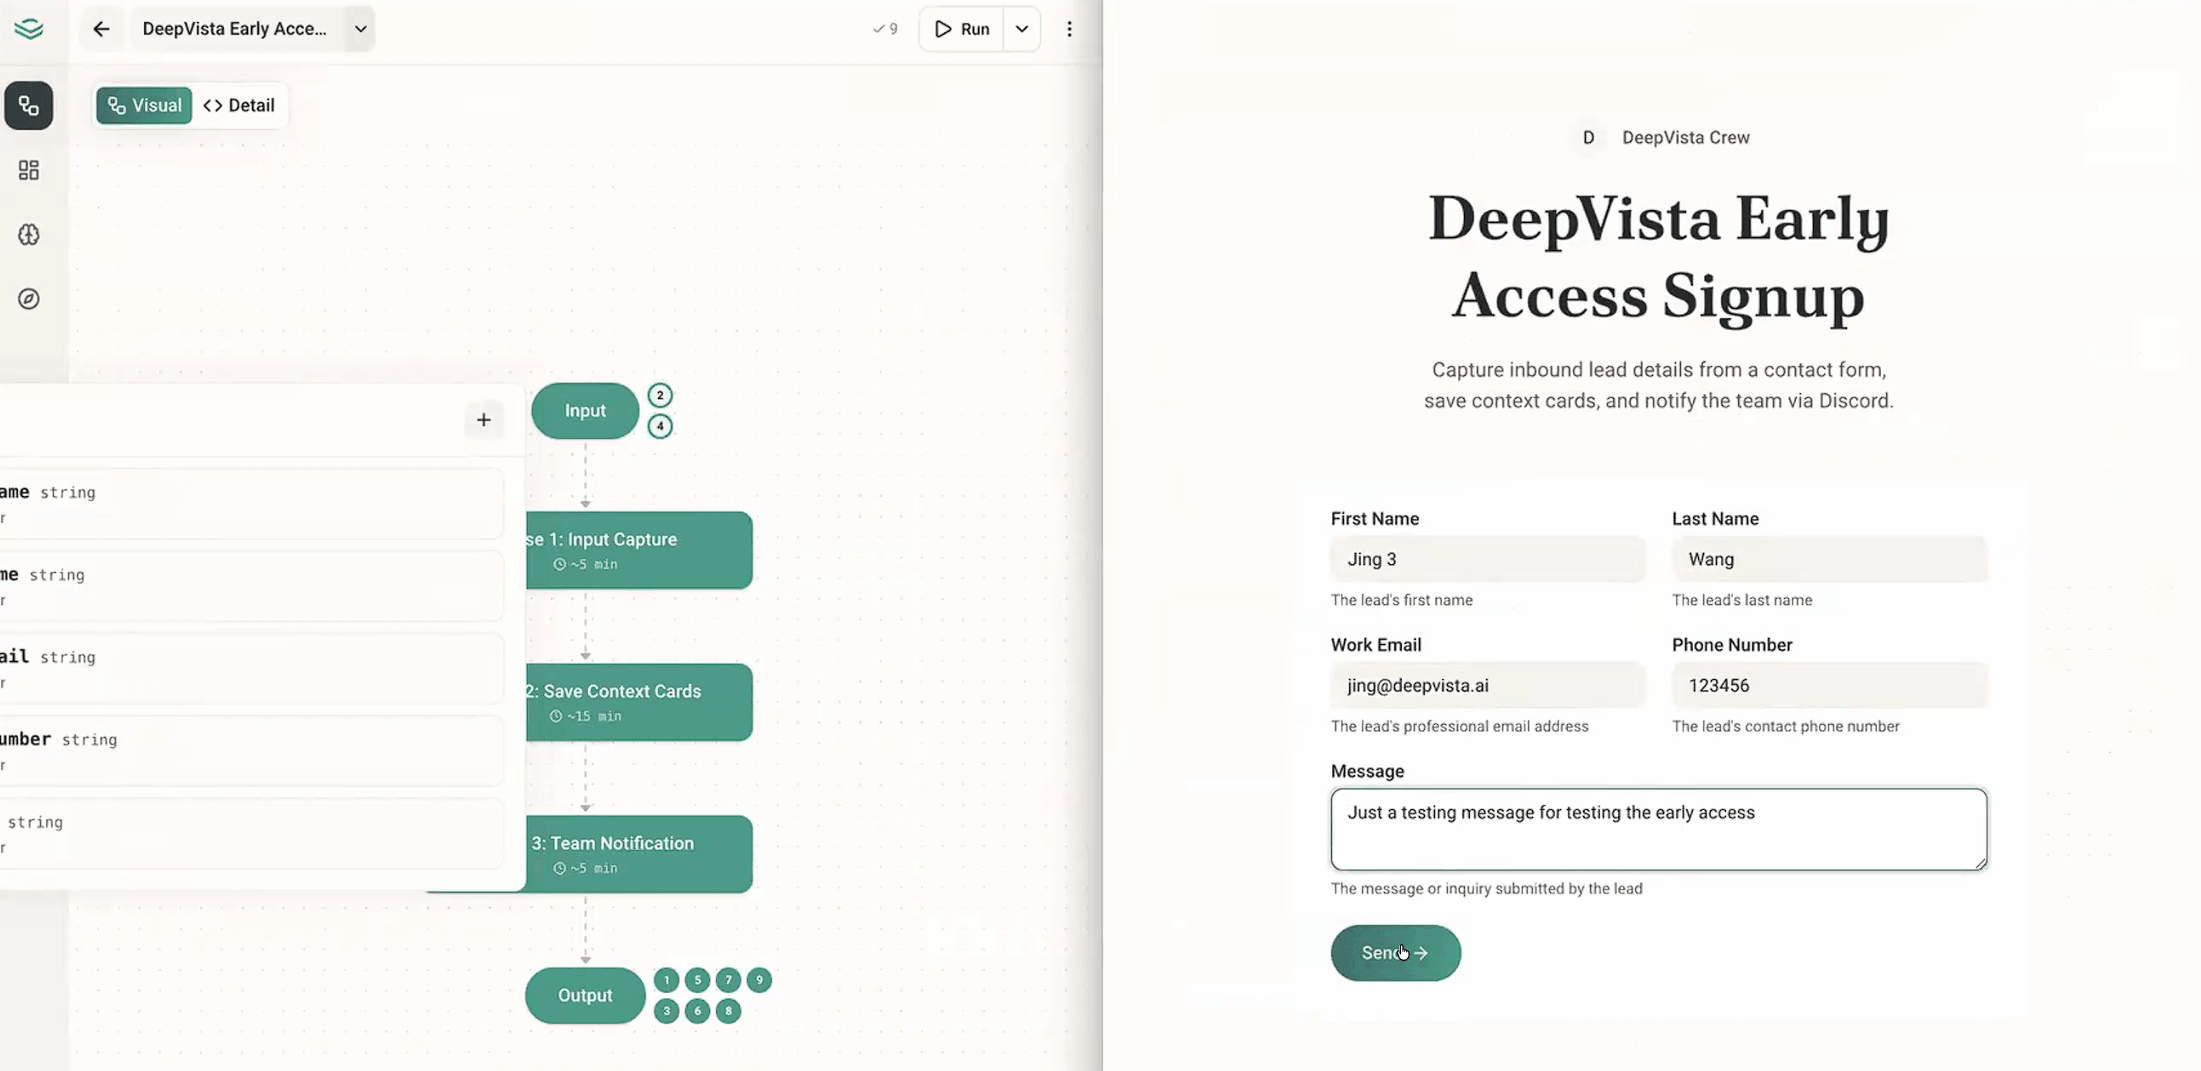Select the "ail string" input row
This screenshot has height=1071, width=2201.
250,669
